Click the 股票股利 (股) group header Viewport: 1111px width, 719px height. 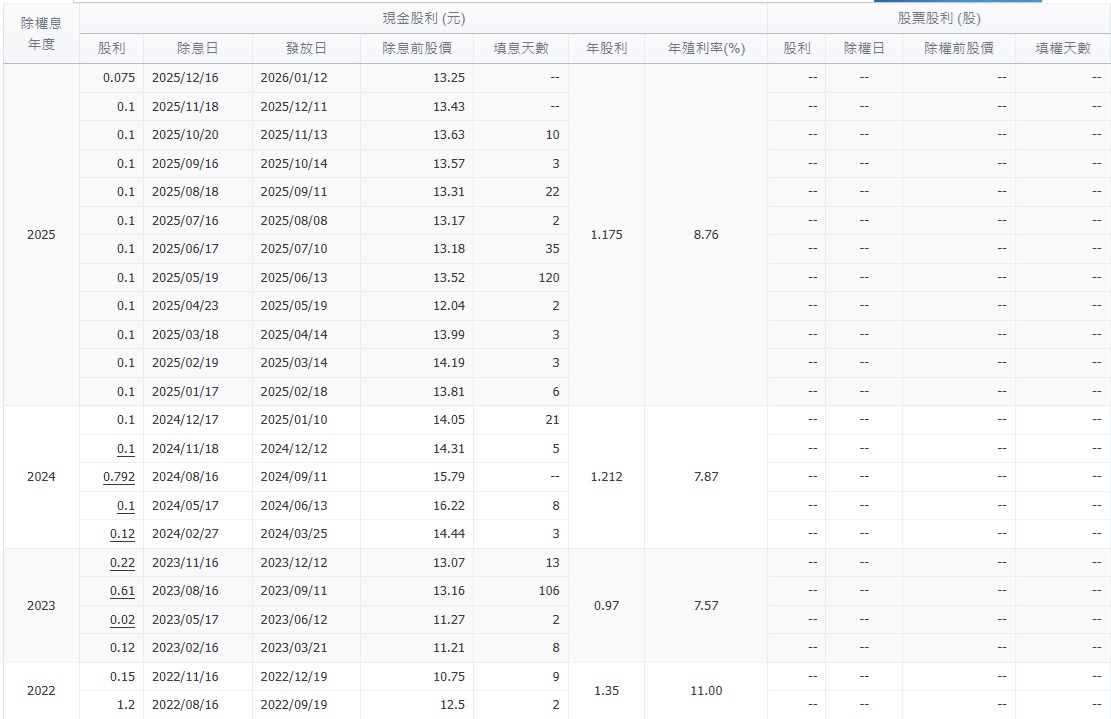[x=939, y=19]
